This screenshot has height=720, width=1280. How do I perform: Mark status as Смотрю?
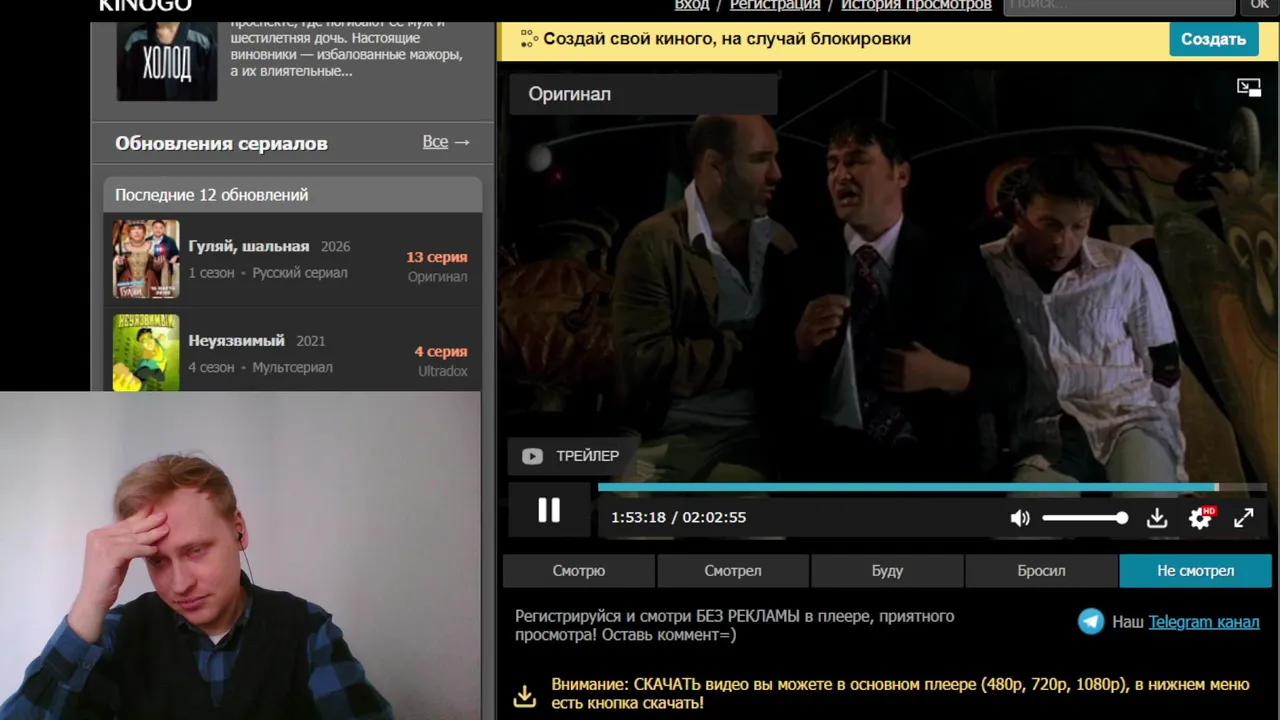(579, 571)
